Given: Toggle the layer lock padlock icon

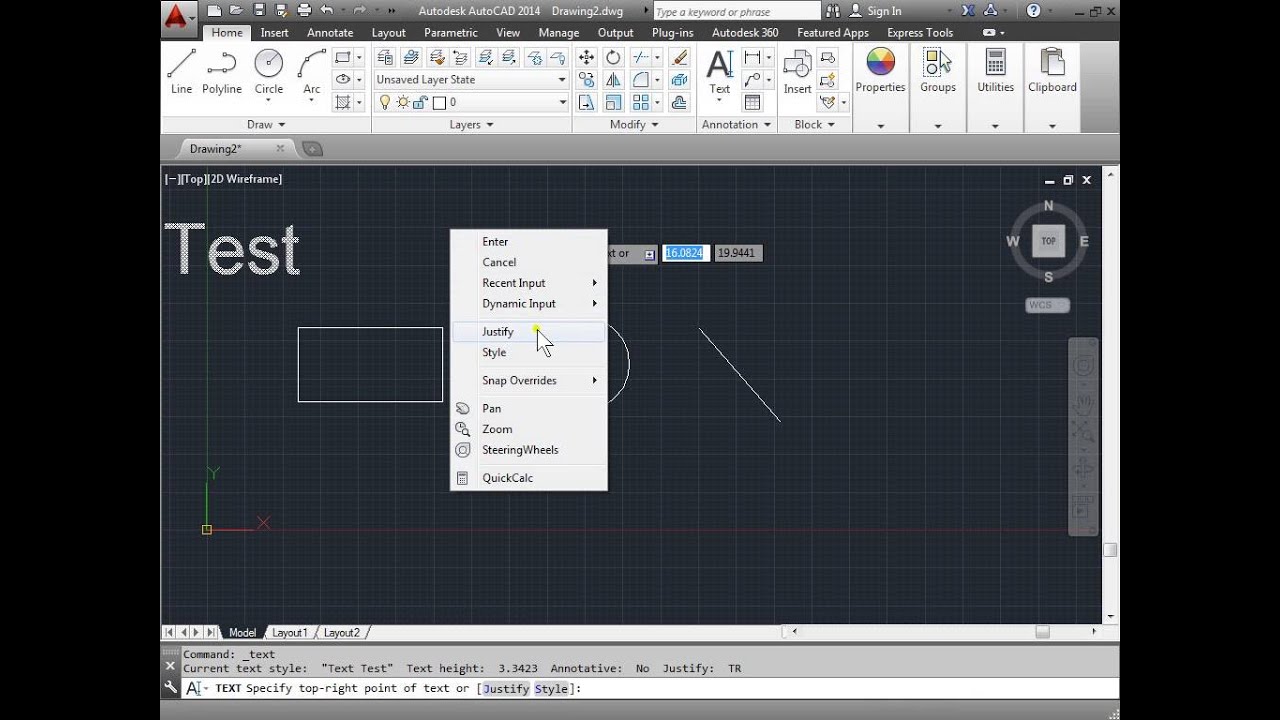Looking at the screenshot, I should pos(420,102).
